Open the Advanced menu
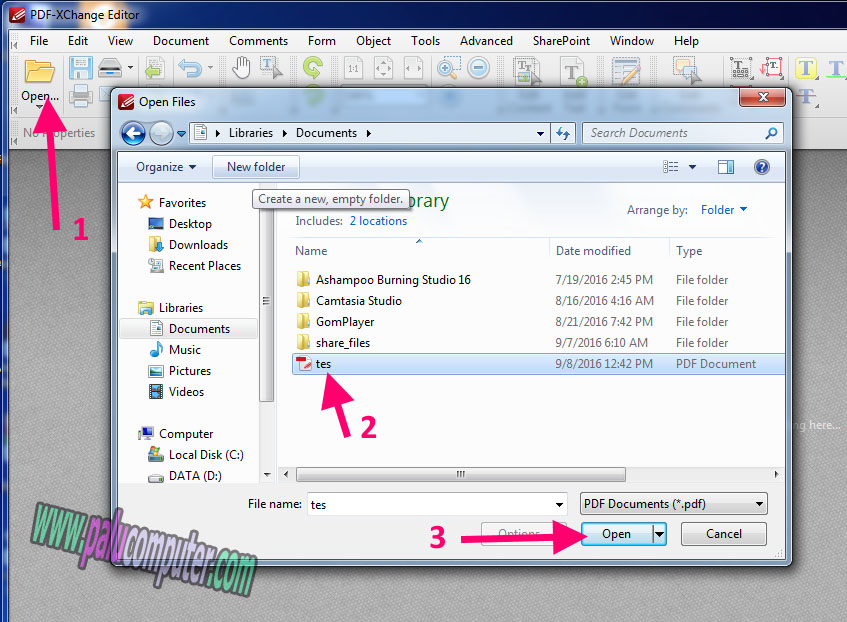The height and width of the screenshot is (622, 847). point(486,41)
